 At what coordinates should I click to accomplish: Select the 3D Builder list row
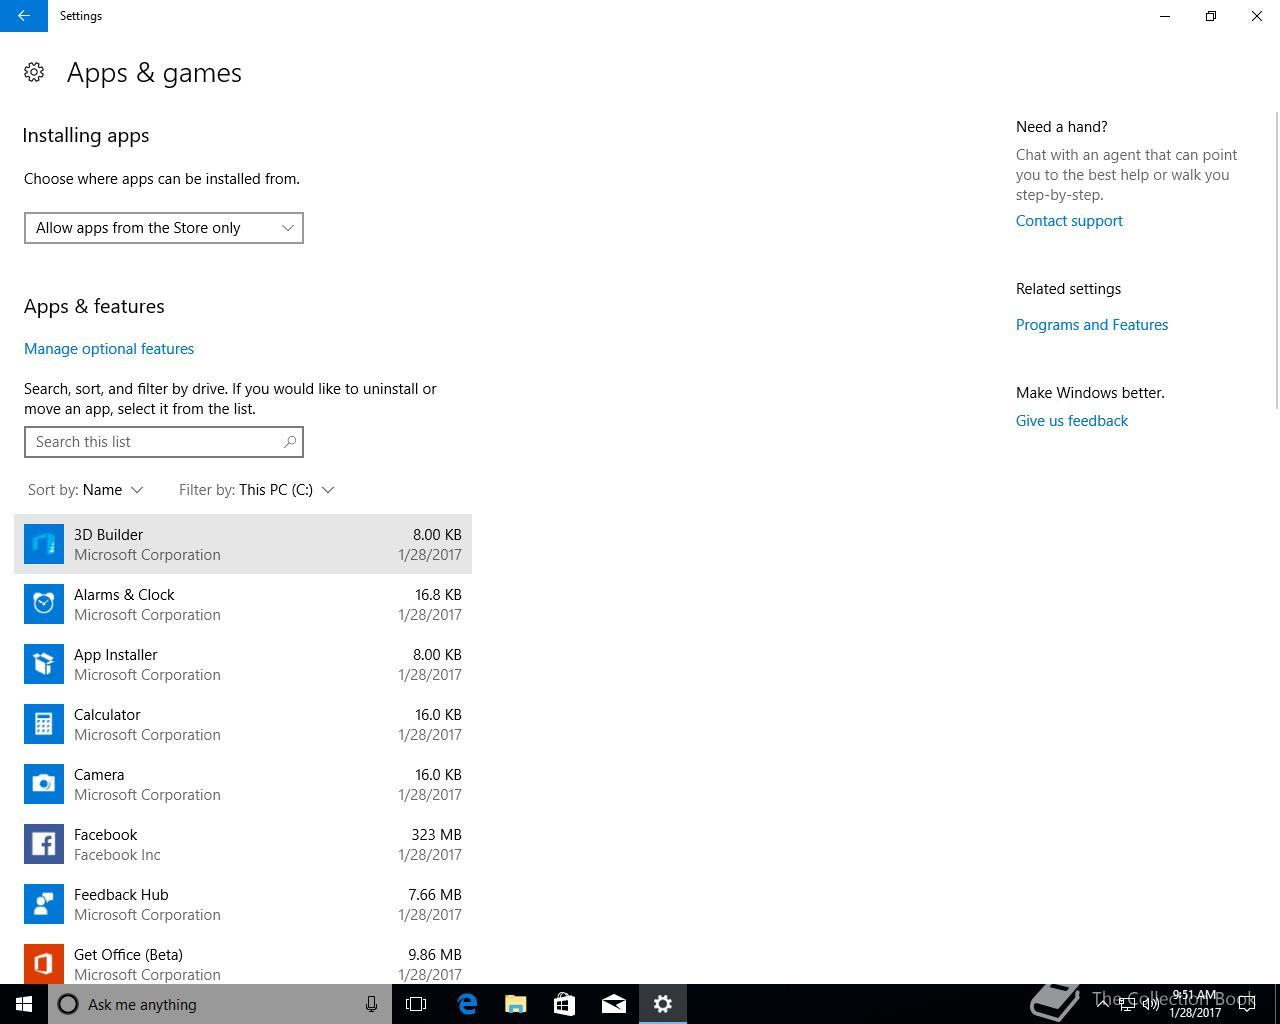pos(243,544)
